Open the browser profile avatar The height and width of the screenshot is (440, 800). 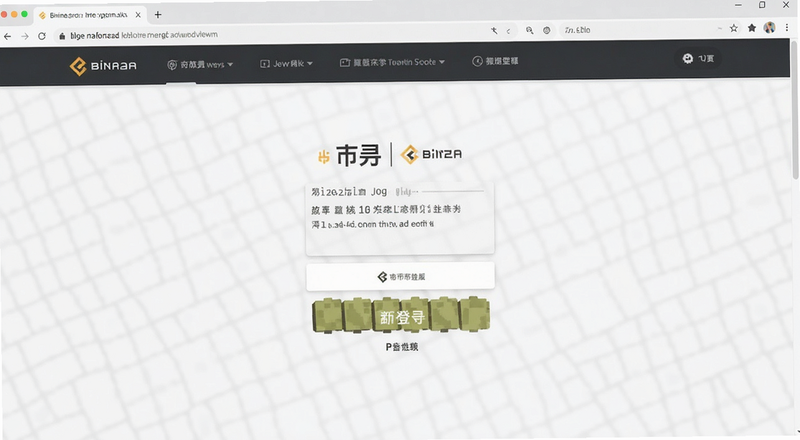pyautogui.click(x=769, y=28)
